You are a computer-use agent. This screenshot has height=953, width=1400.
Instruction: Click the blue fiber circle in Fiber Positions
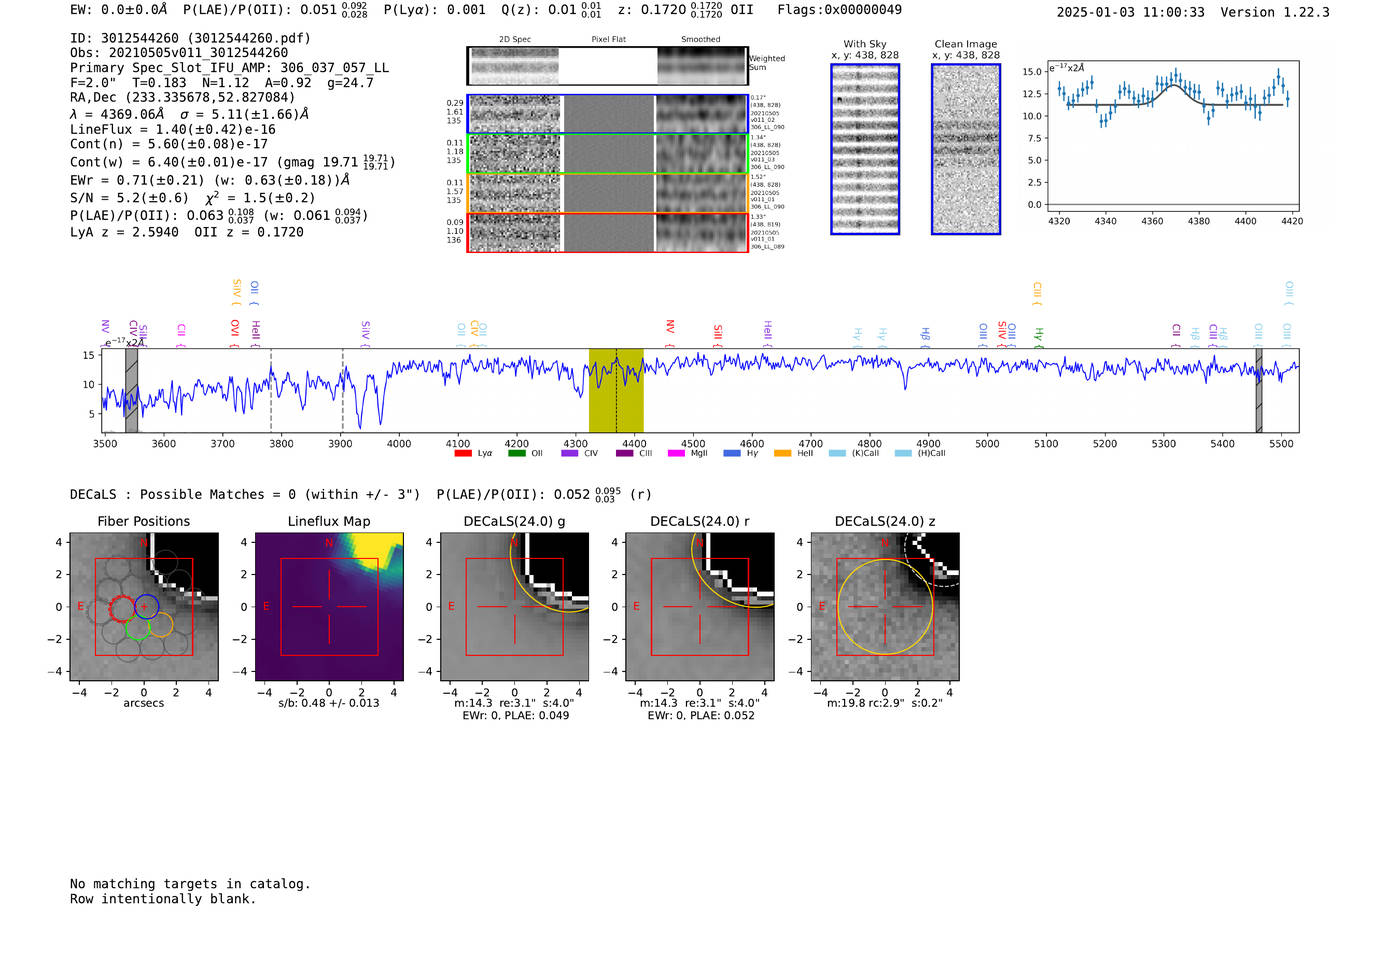(x=147, y=606)
